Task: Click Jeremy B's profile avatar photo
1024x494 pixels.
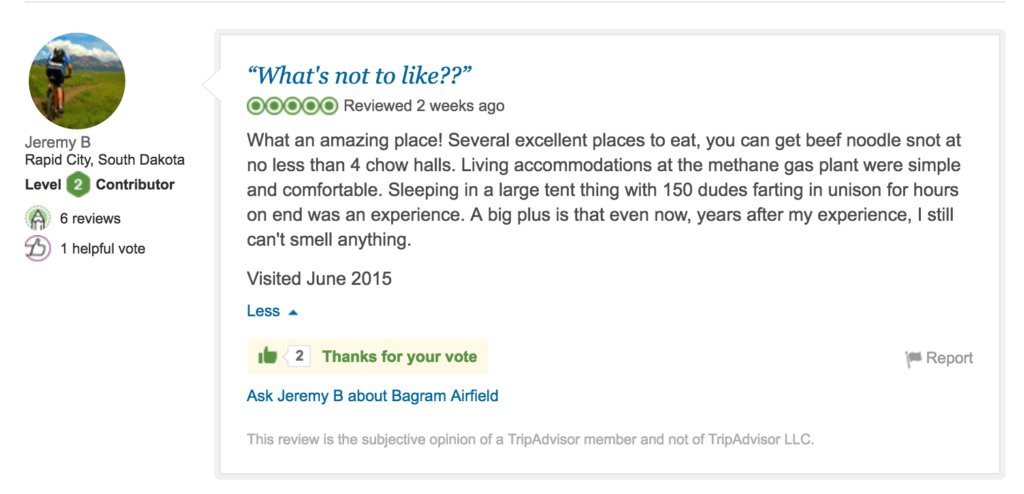Action: [x=78, y=81]
